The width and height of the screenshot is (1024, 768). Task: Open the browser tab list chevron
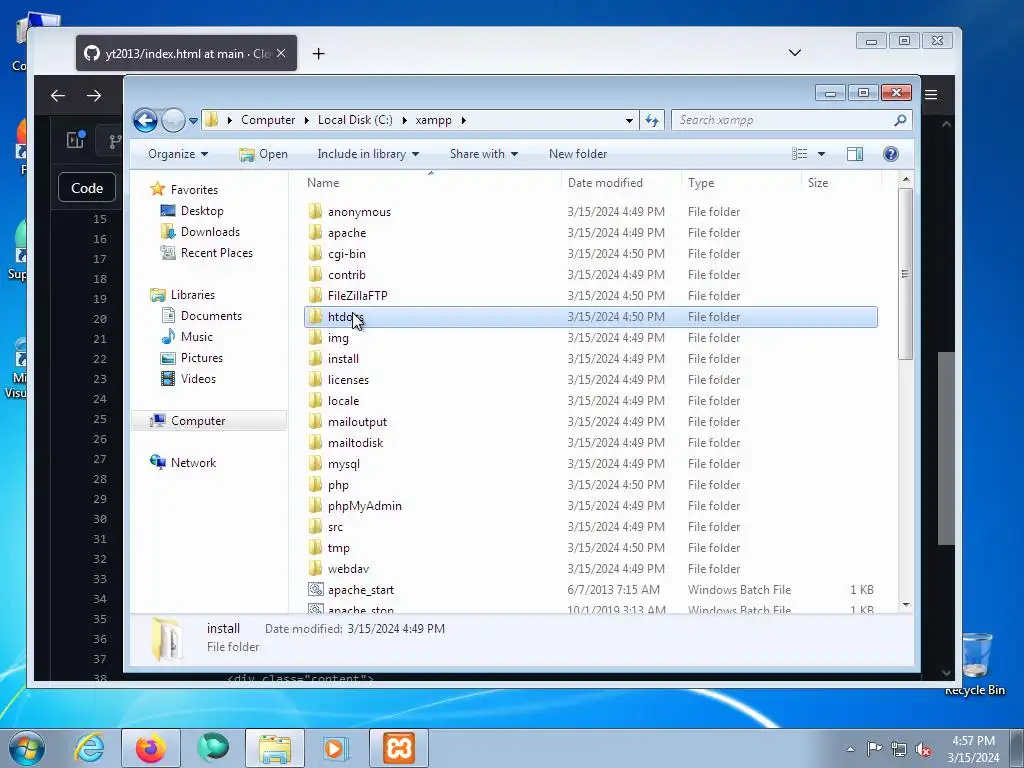click(795, 53)
